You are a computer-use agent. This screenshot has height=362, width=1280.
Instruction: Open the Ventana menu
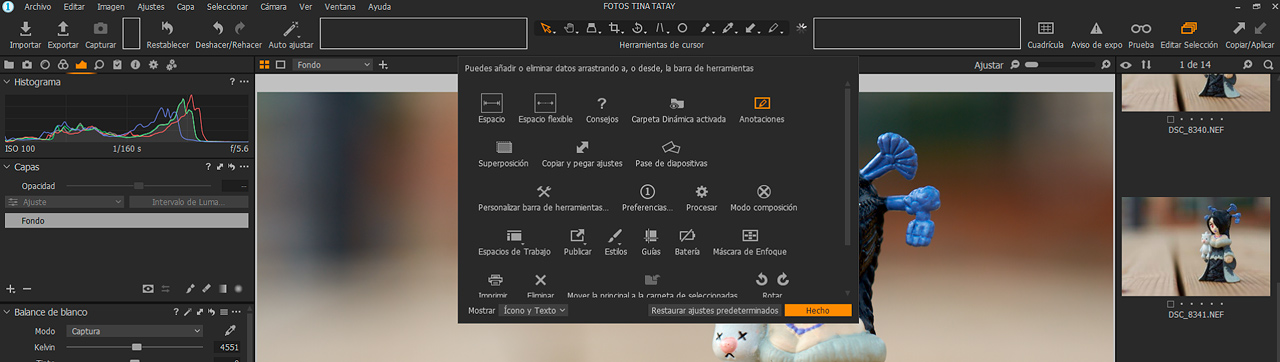(x=341, y=6)
